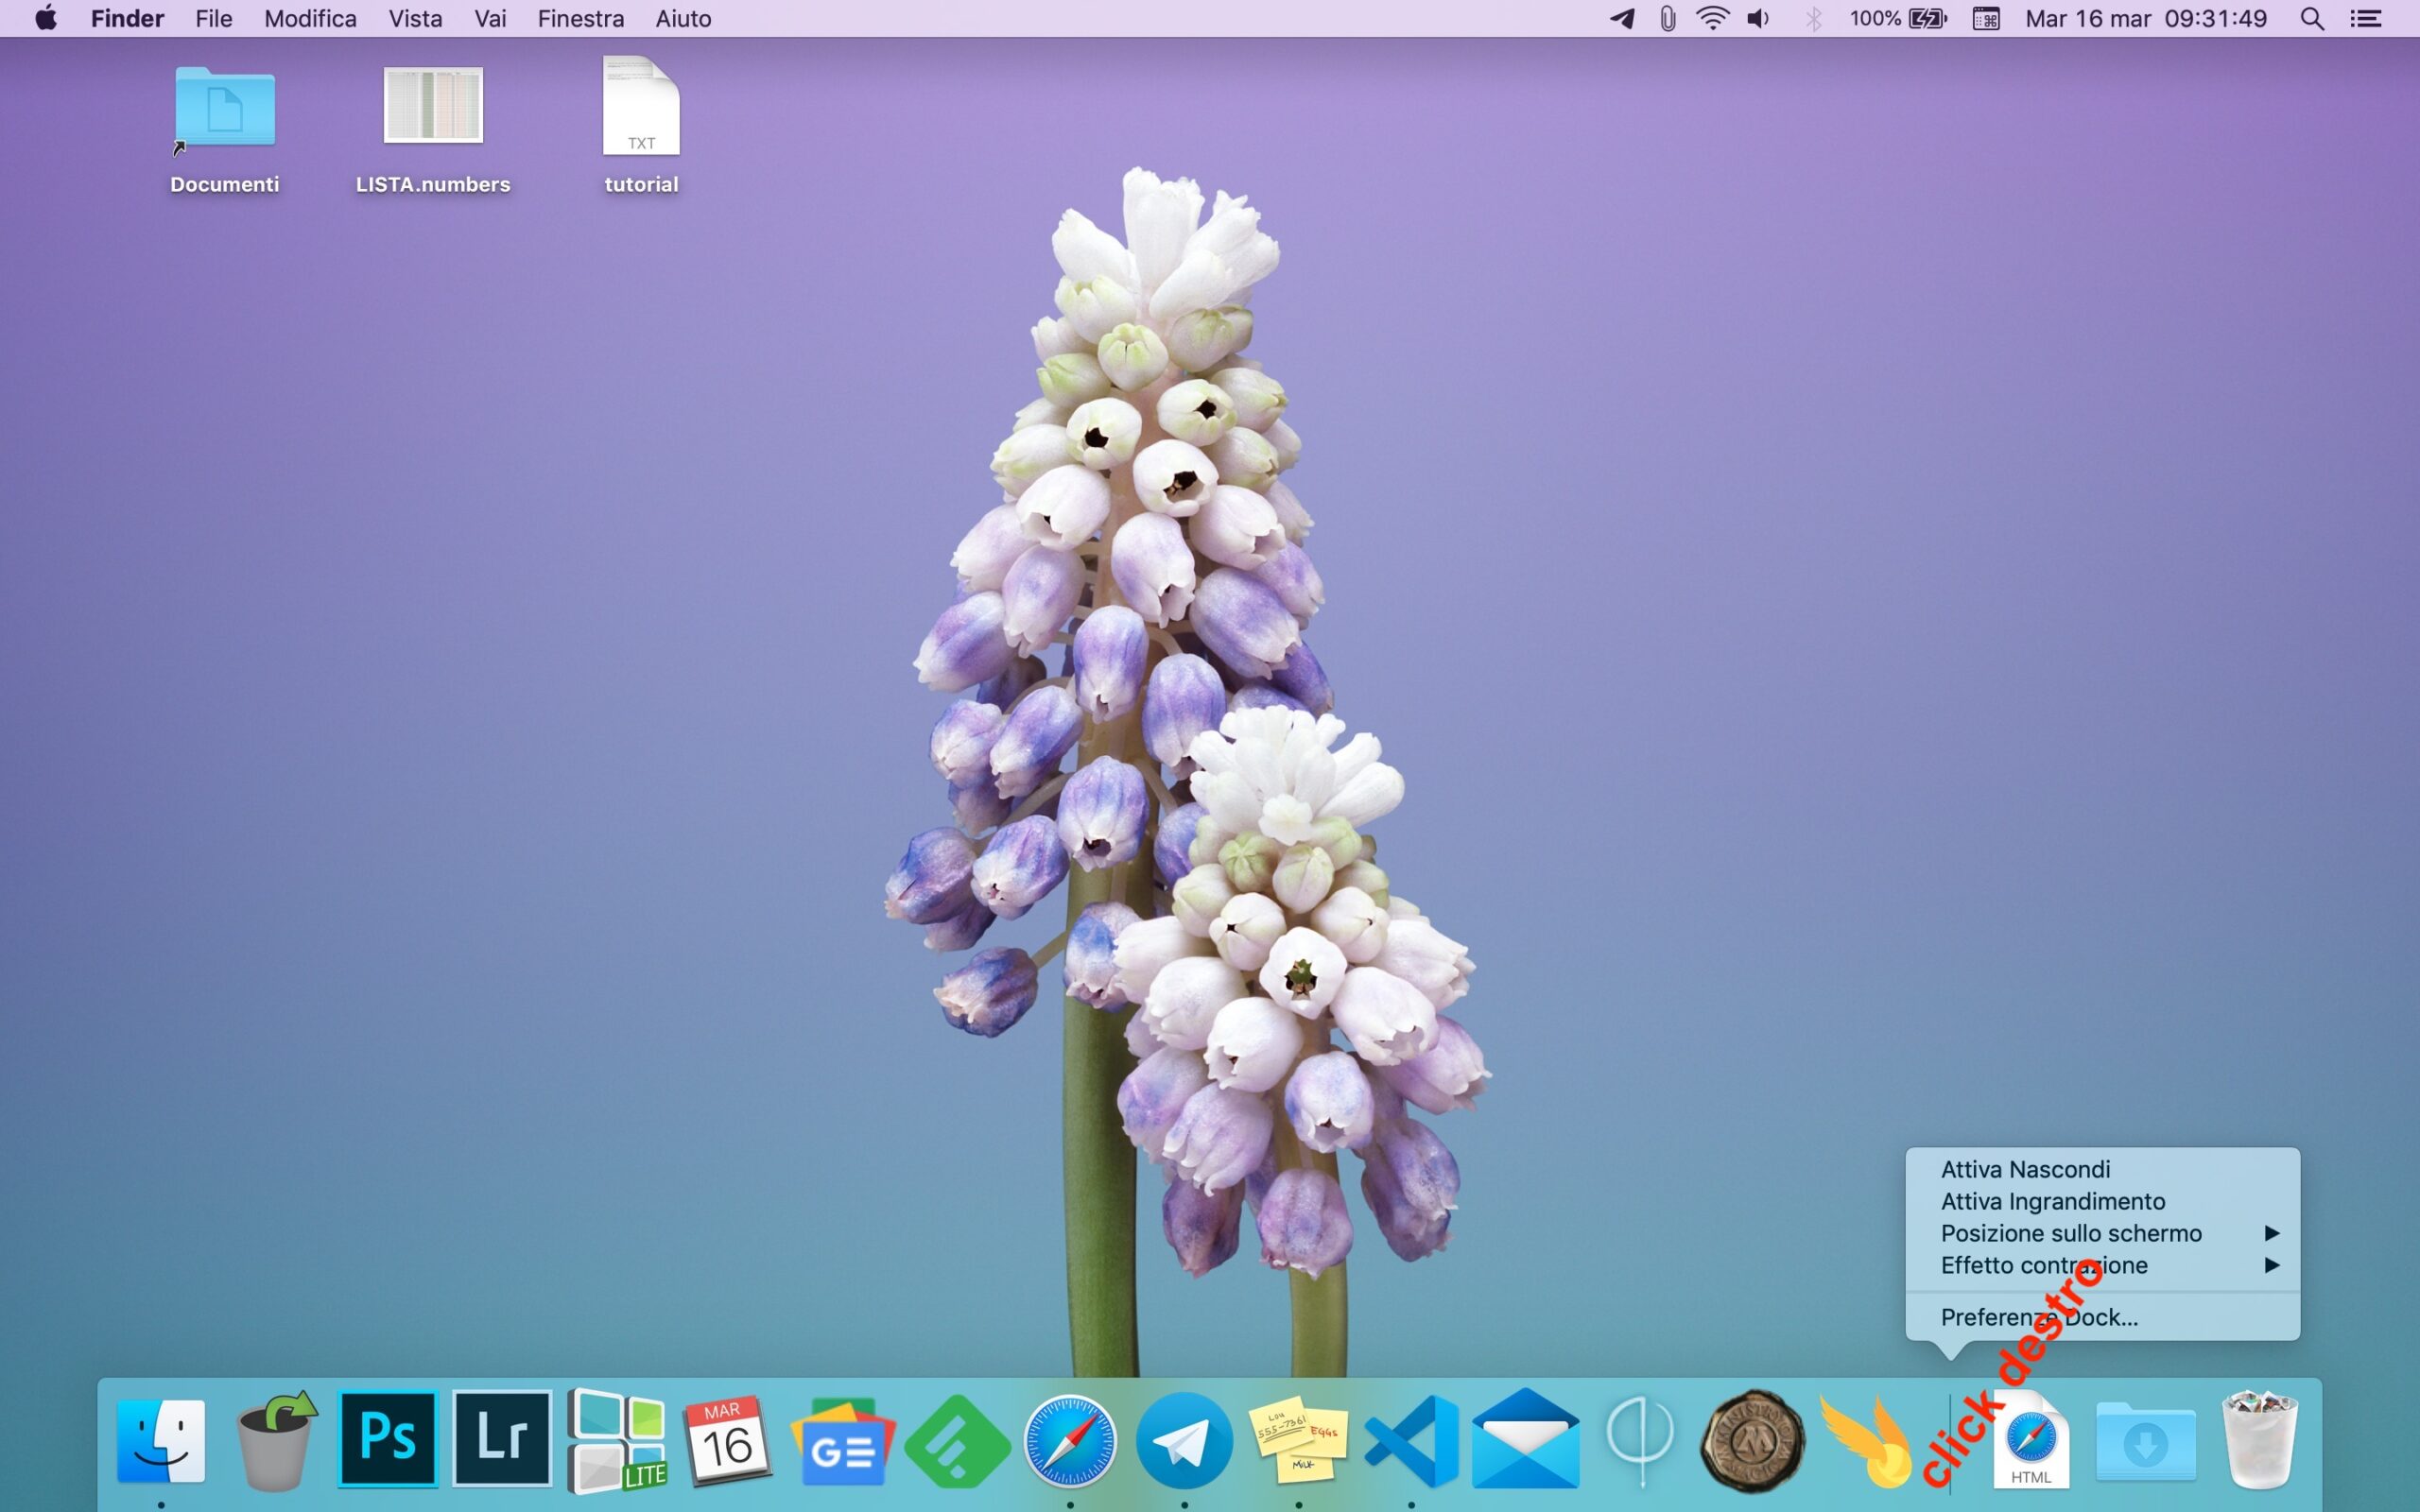Open the Trash in the Dock
Viewport: 2420px width, 1512px height.
2259,1440
